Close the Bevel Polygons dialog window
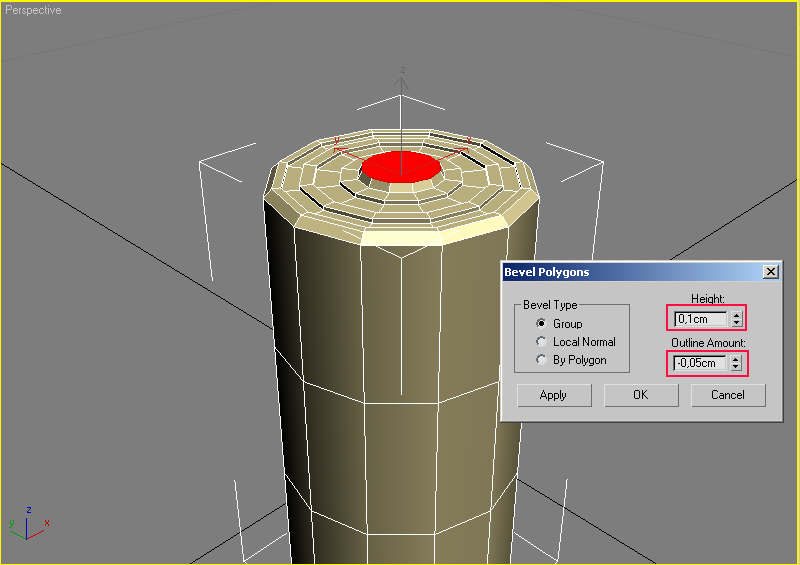Screen dimensions: 800x565 coord(770,272)
